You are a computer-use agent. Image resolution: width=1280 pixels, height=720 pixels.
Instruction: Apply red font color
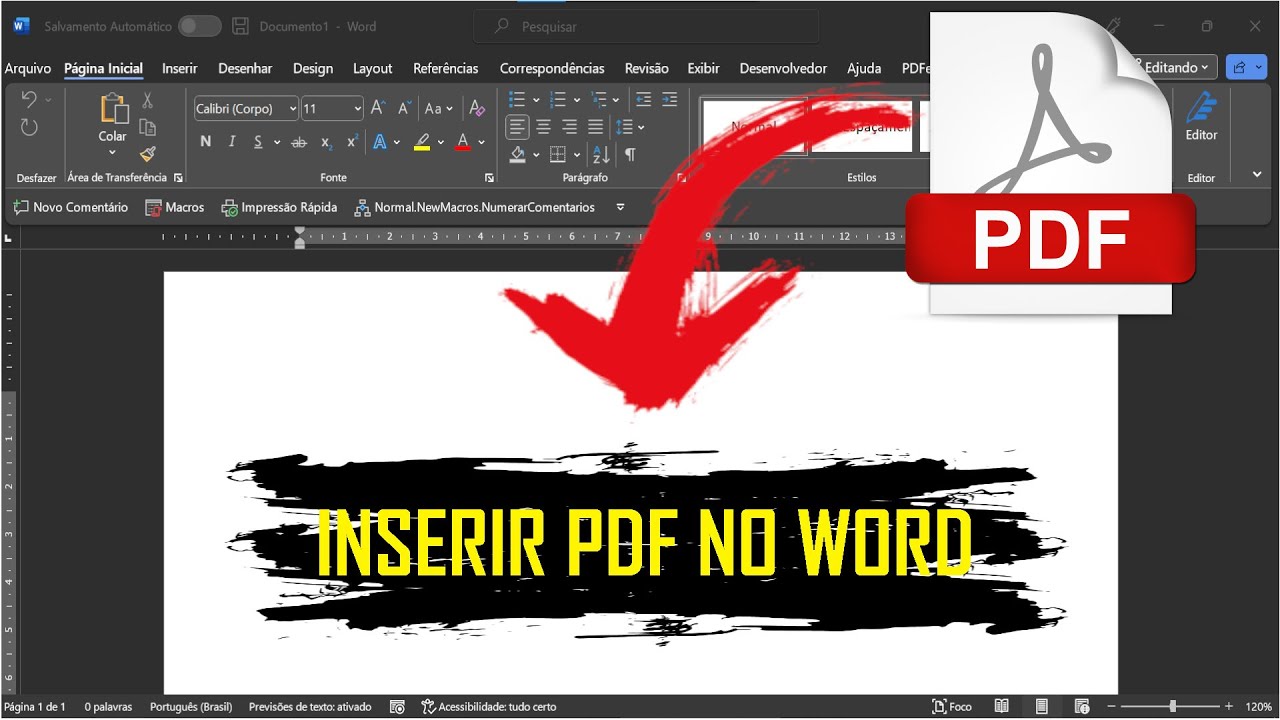462,142
